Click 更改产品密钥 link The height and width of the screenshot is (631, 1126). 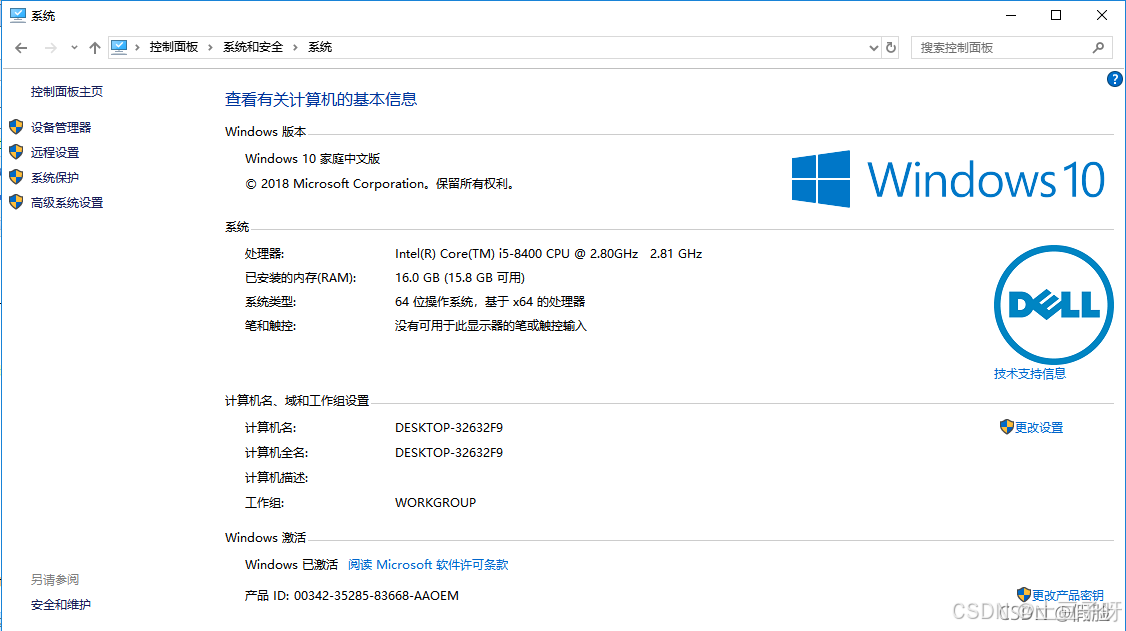(x=1068, y=595)
